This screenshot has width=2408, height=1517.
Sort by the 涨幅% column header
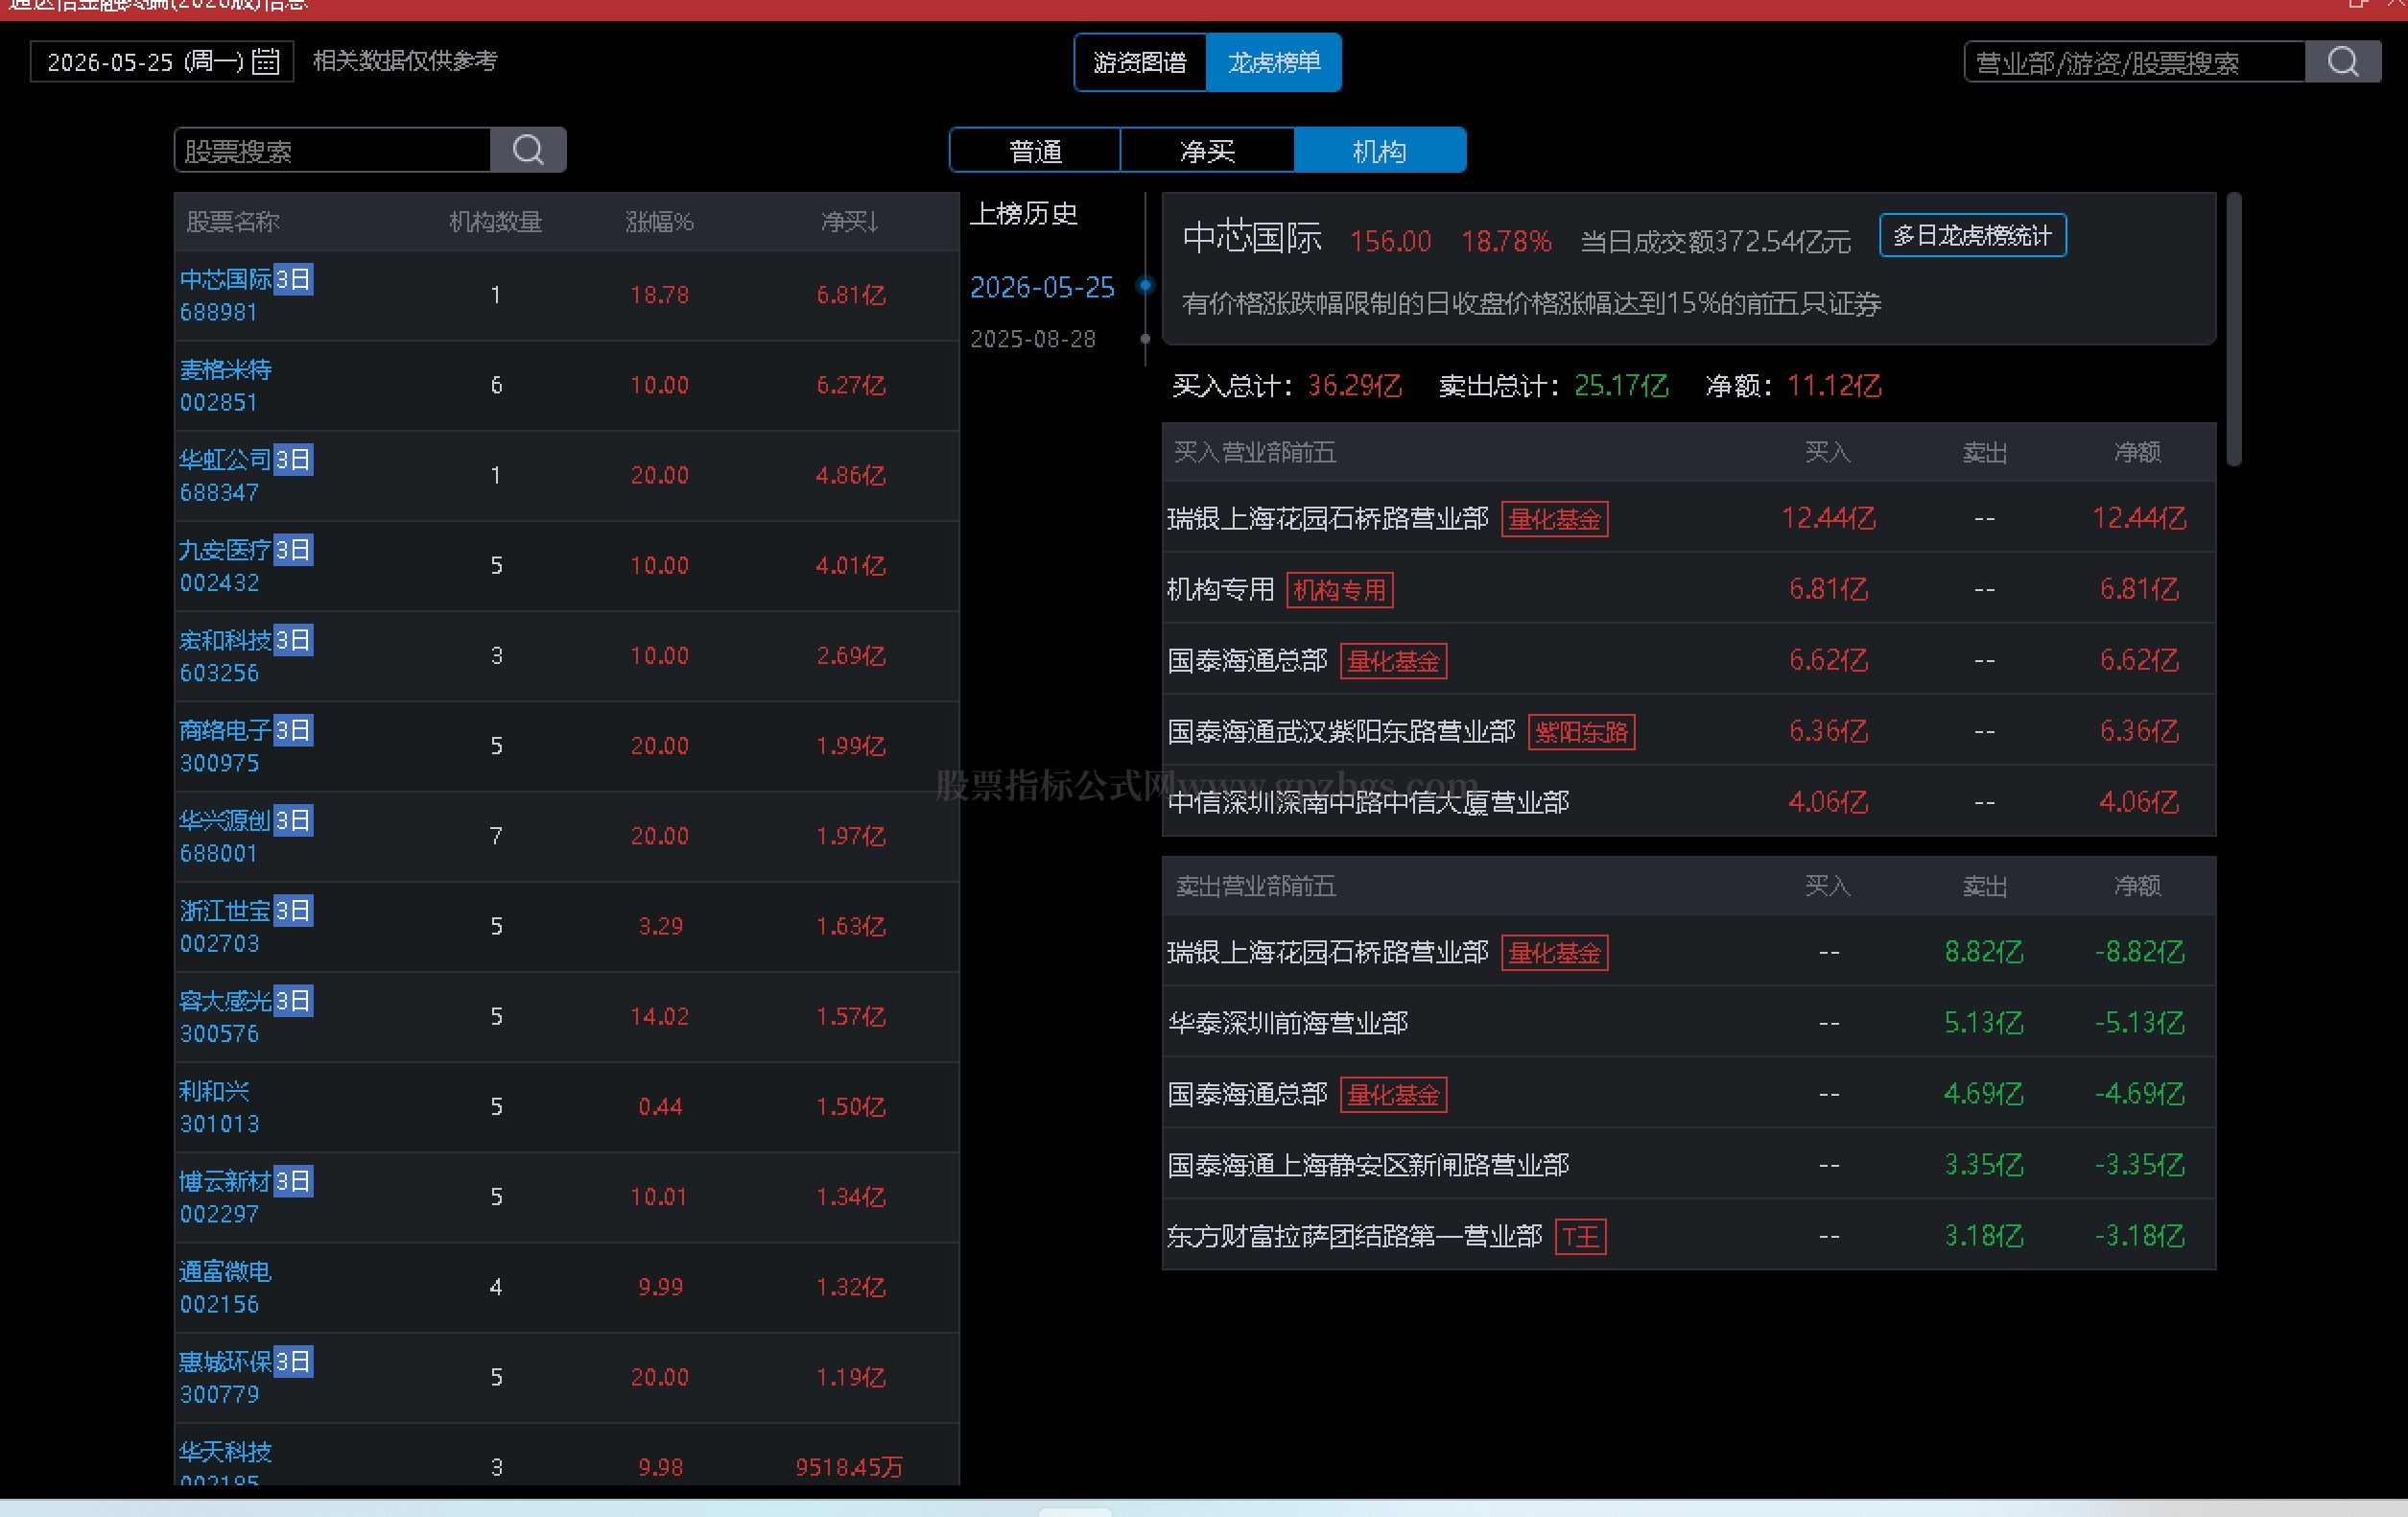[659, 222]
